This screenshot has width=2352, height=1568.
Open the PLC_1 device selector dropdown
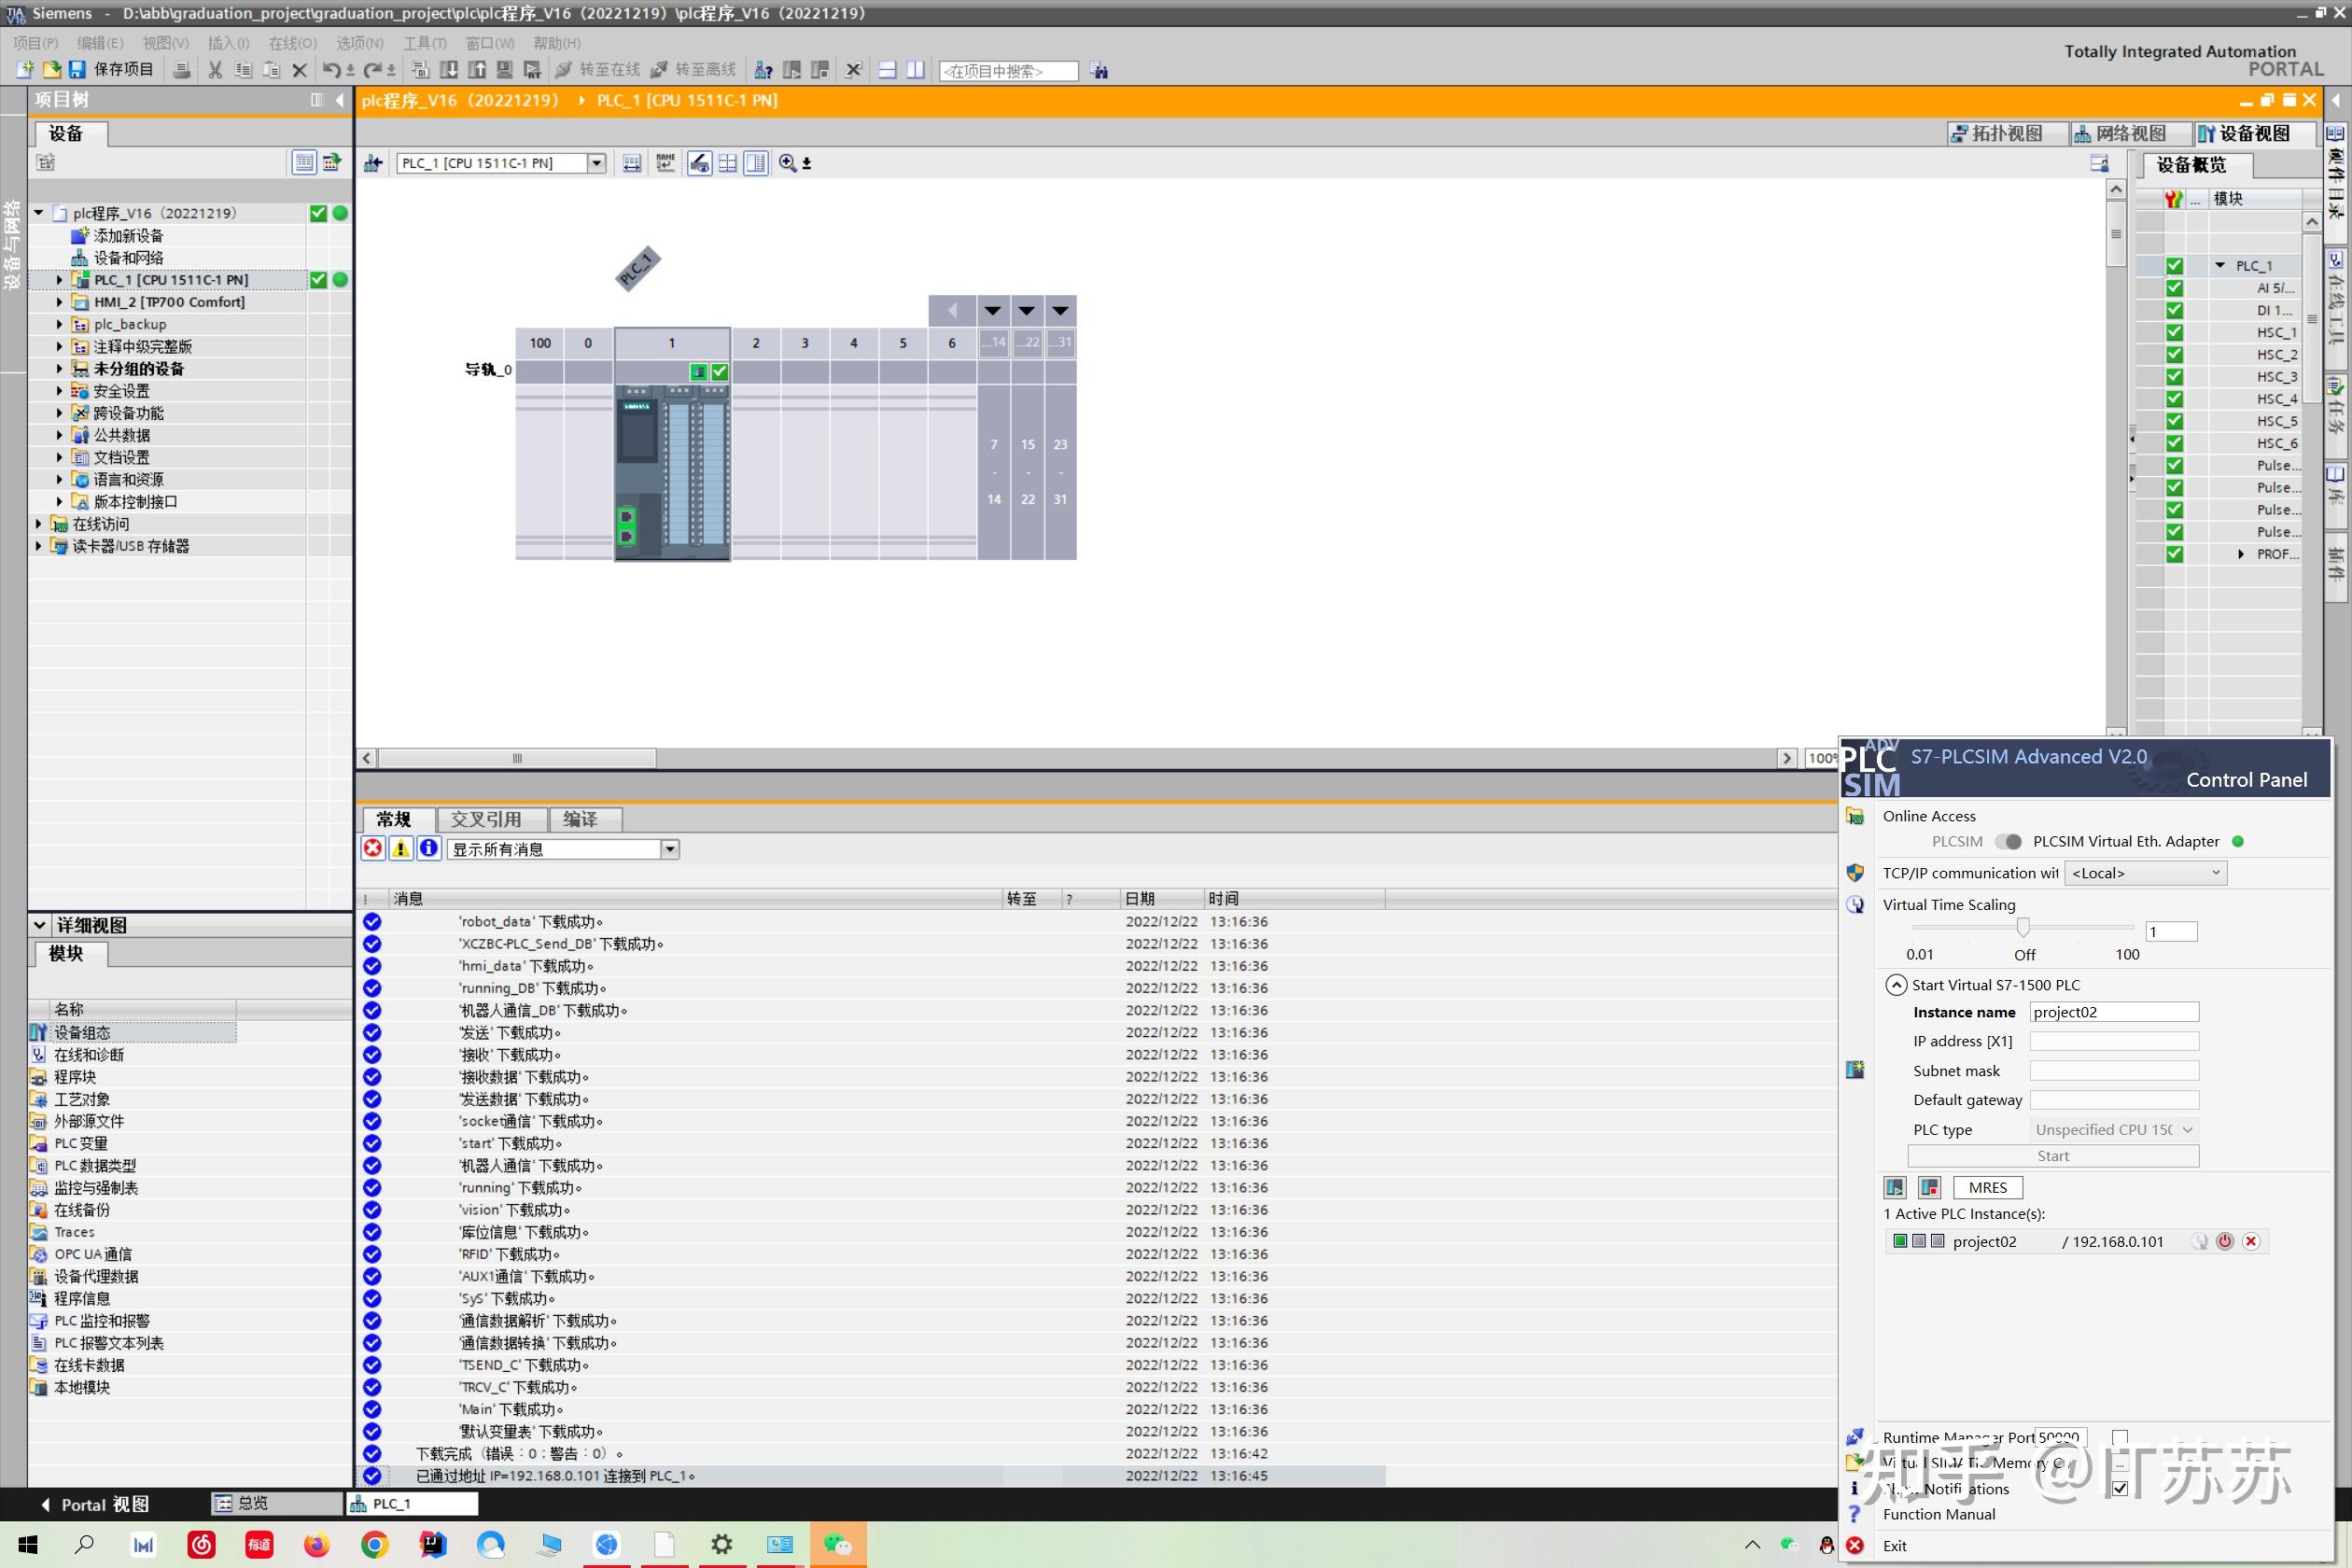click(597, 163)
